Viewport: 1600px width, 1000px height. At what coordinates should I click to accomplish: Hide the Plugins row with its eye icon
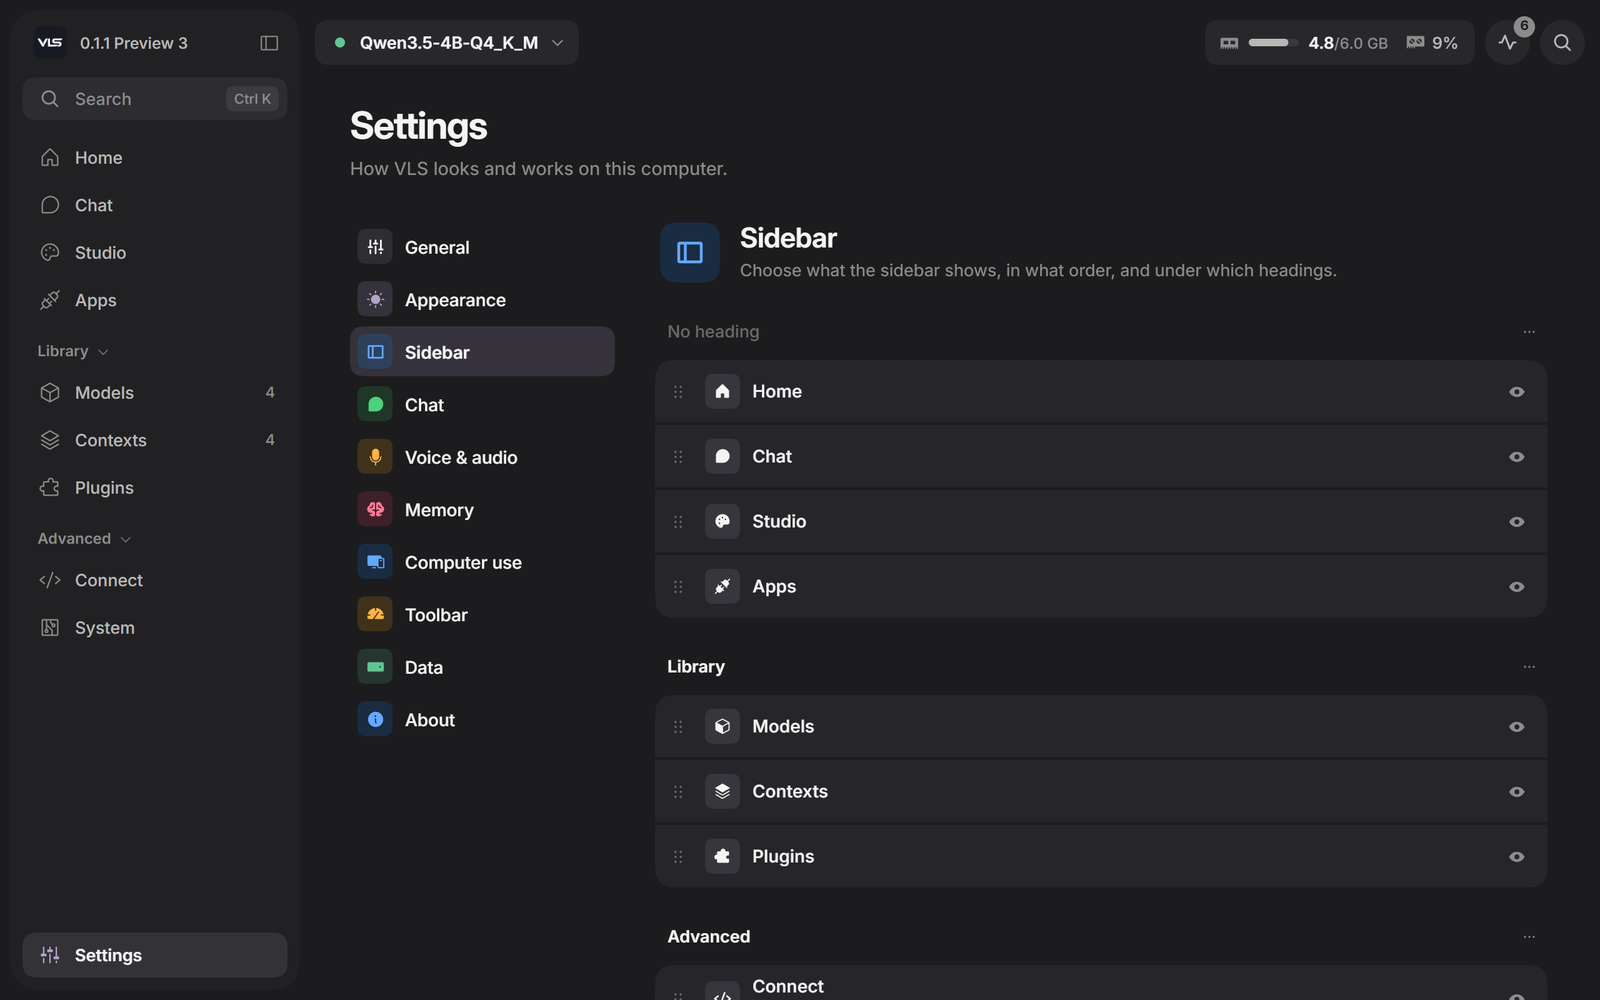point(1516,857)
